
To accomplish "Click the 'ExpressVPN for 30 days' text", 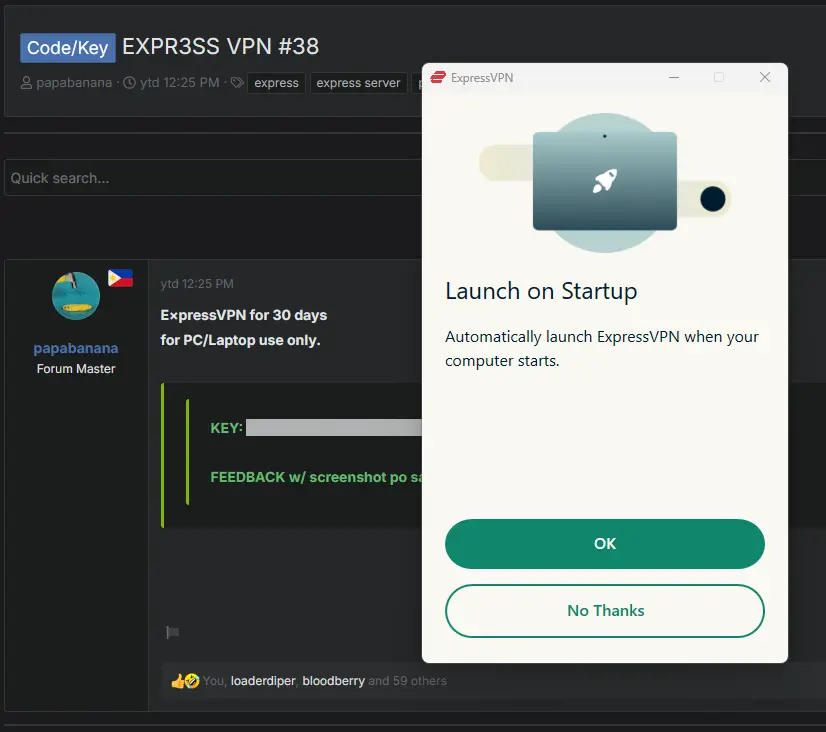I will click(x=243, y=315).
